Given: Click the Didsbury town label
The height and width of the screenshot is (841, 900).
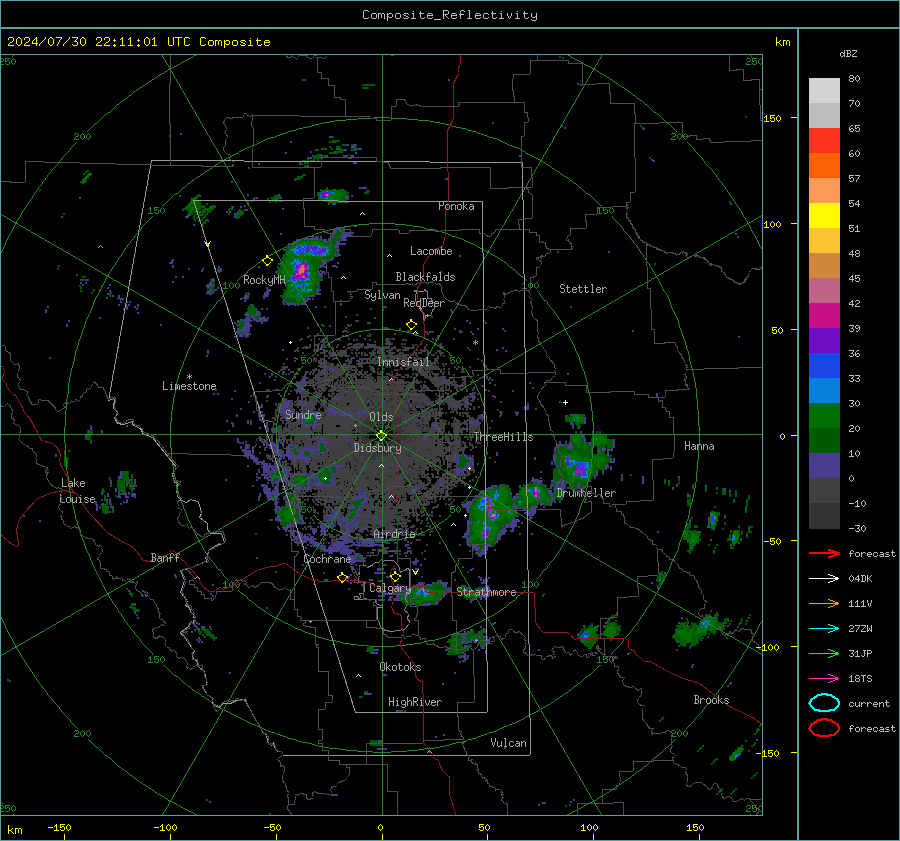Looking at the screenshot, I should [377, 448].
